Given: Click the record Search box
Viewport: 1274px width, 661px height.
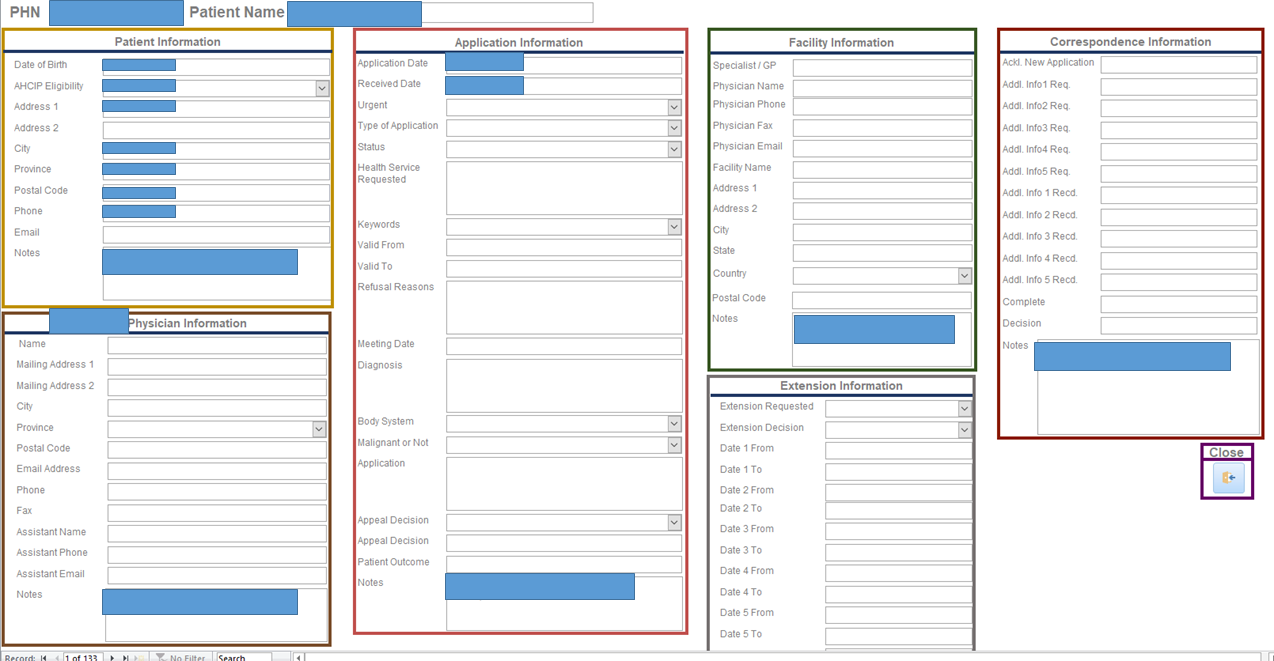Looking at the screenshot, I should point(243,658).
